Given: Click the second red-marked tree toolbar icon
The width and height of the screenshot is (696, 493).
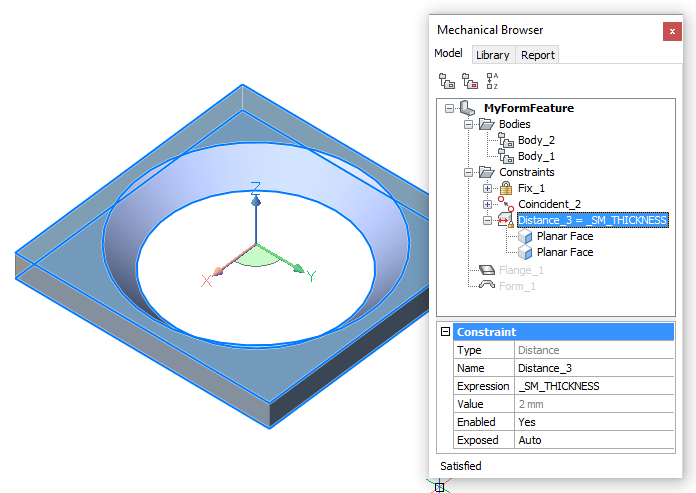Looking at the screenshot, I should [468, 81].
